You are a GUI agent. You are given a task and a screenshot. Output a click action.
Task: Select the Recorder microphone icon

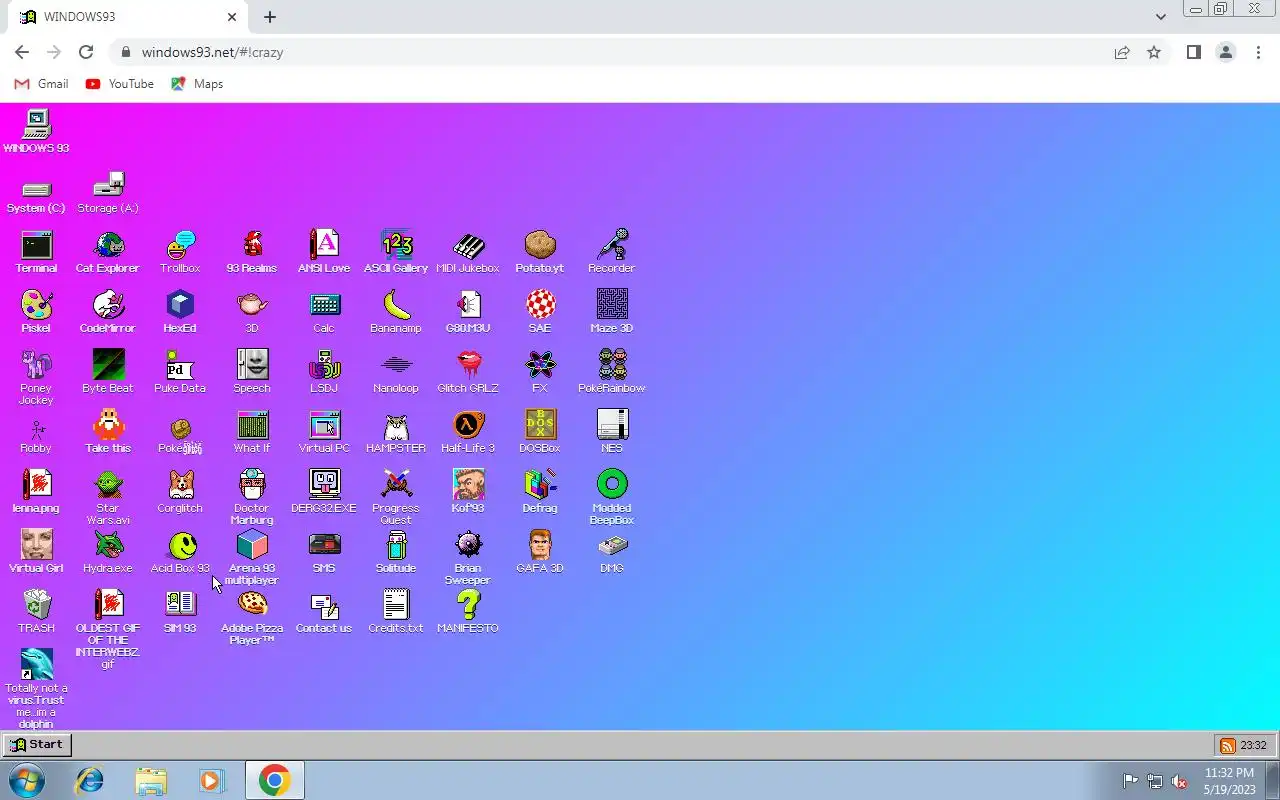tap(612, 251)
